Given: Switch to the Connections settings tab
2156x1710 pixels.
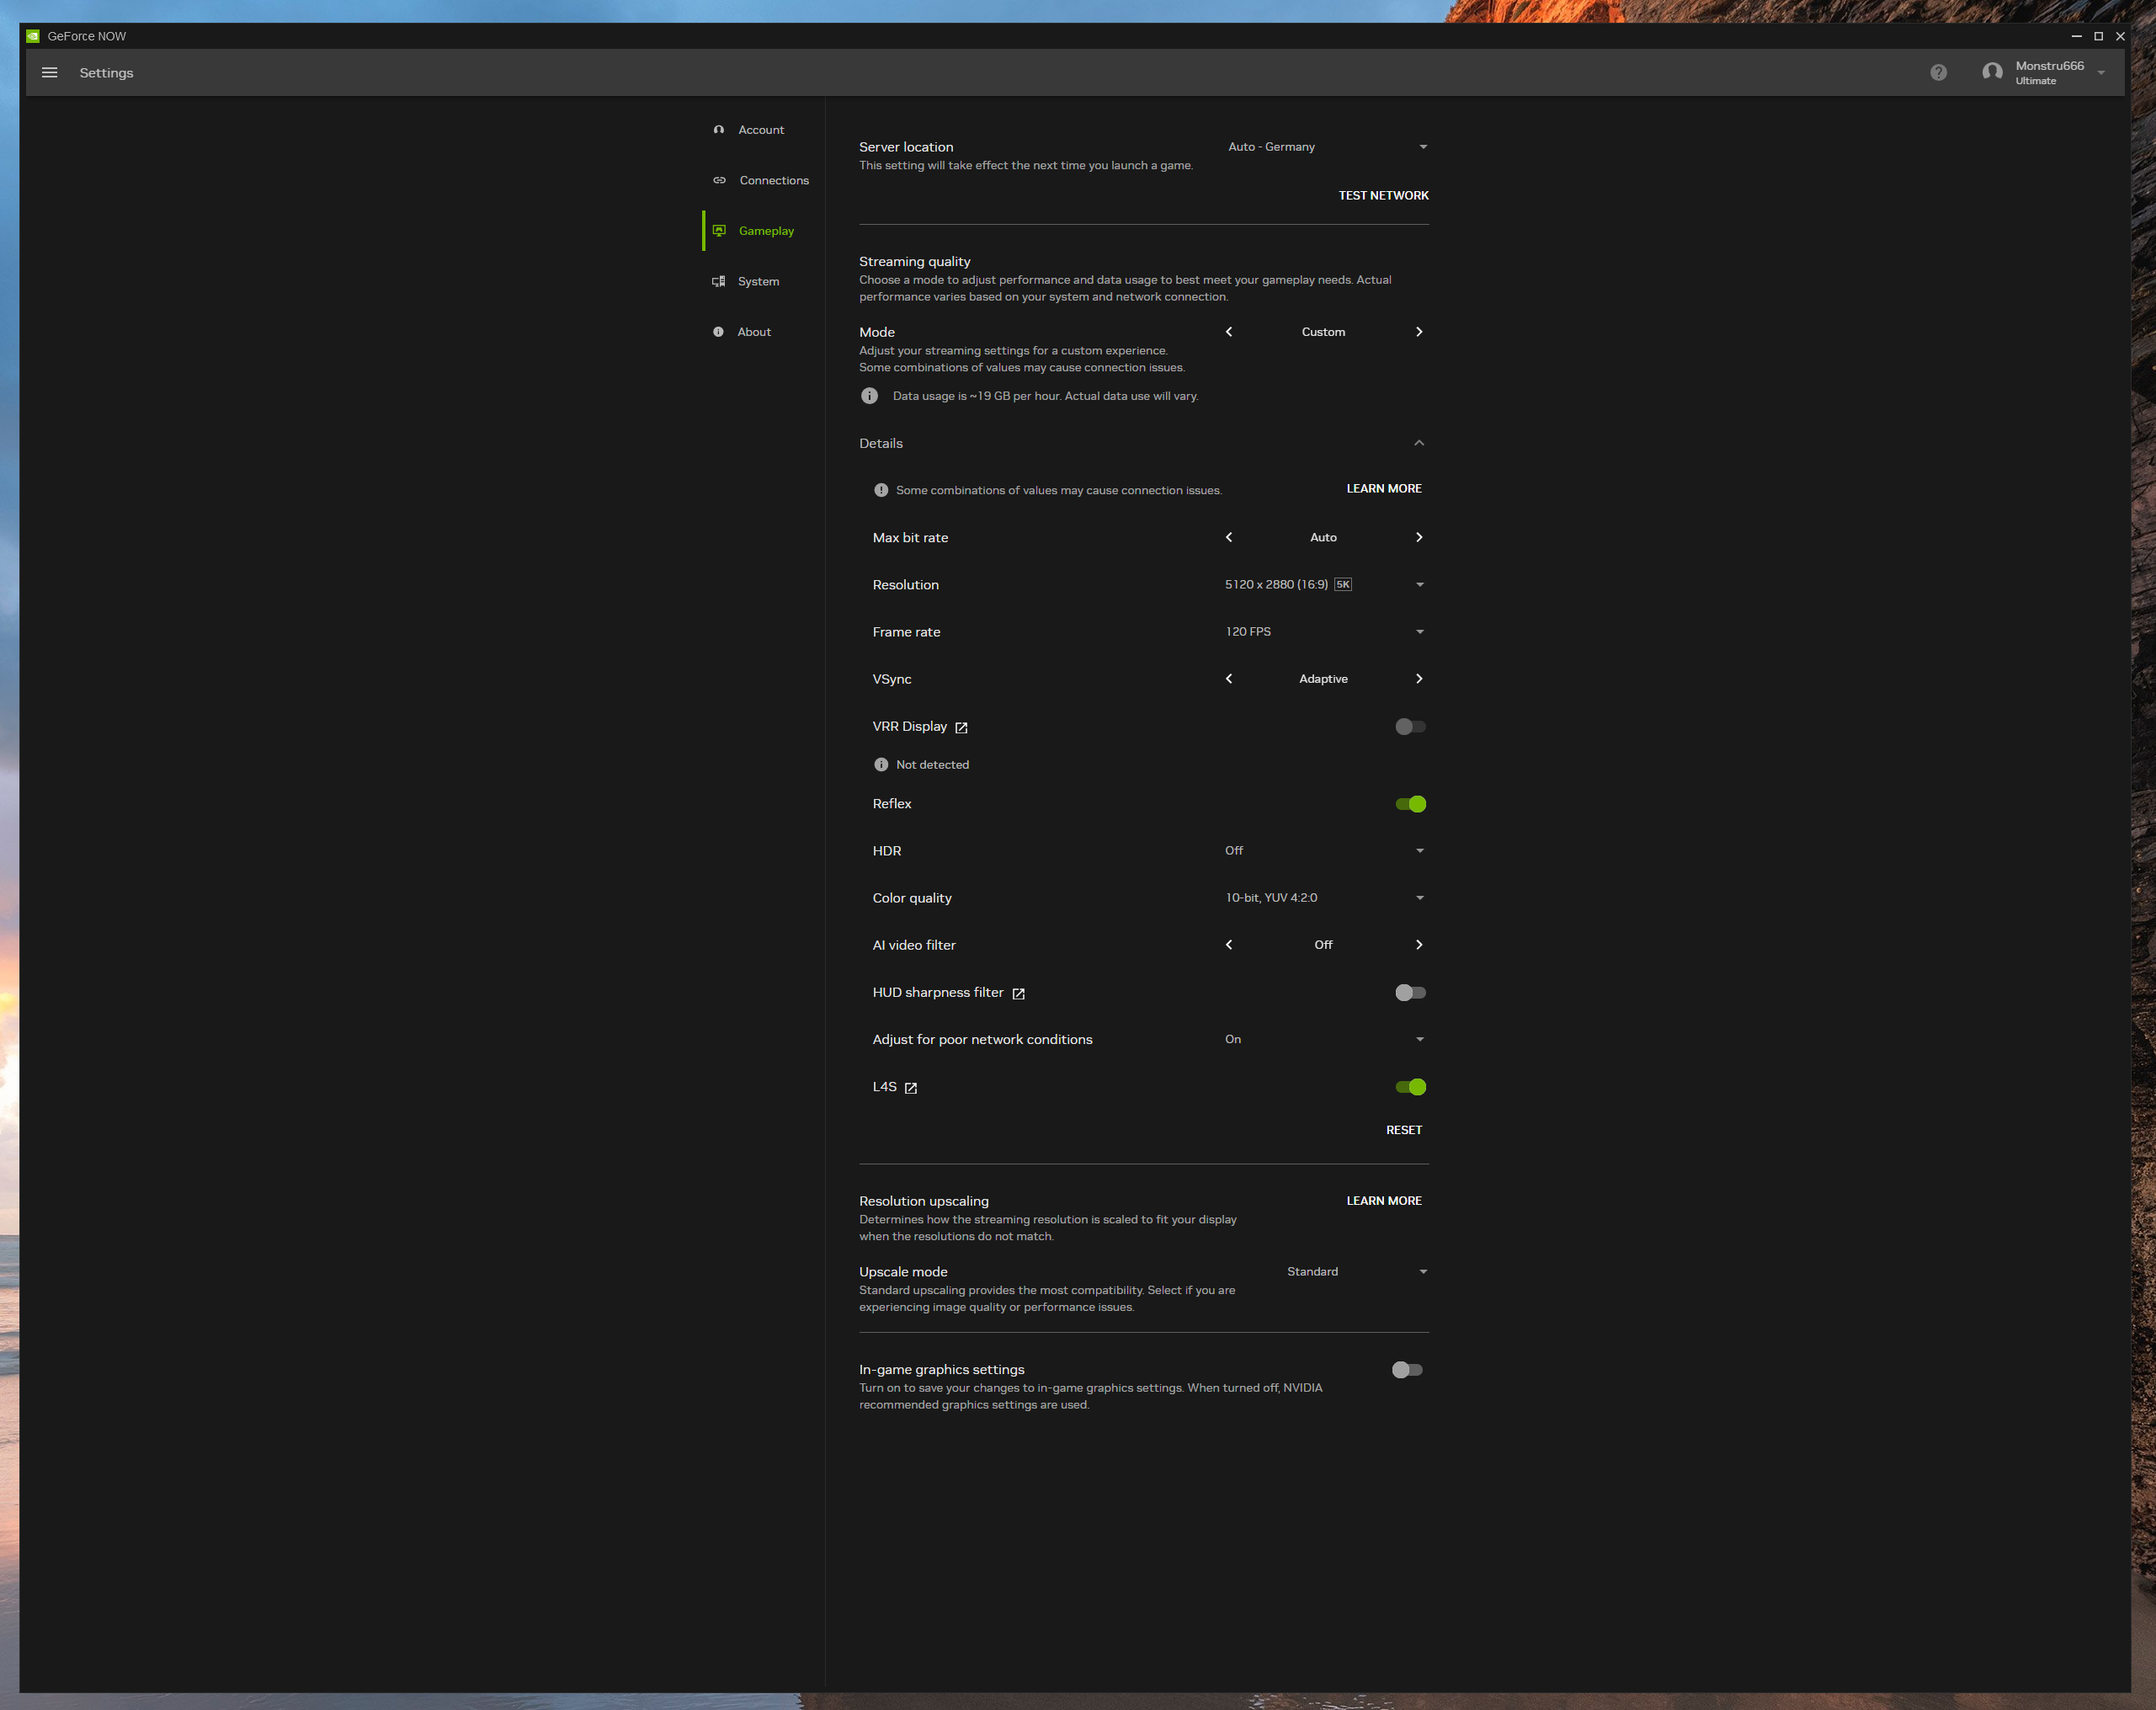Looking at the screenshot, I should coord(773,181).
